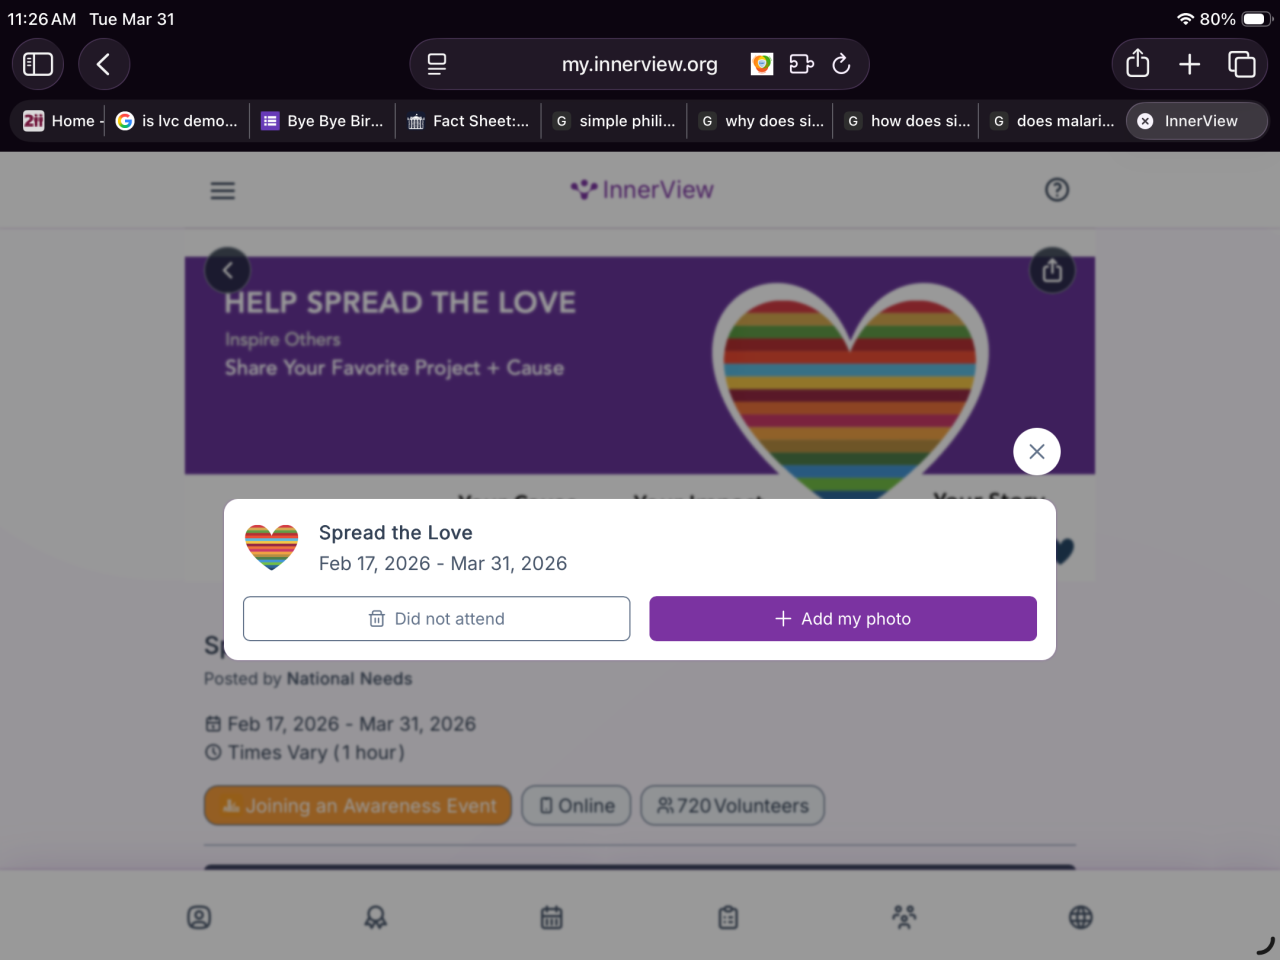Click the extensions puzzle icon in address bar
1280x960 pixels.
click(801, 64)
